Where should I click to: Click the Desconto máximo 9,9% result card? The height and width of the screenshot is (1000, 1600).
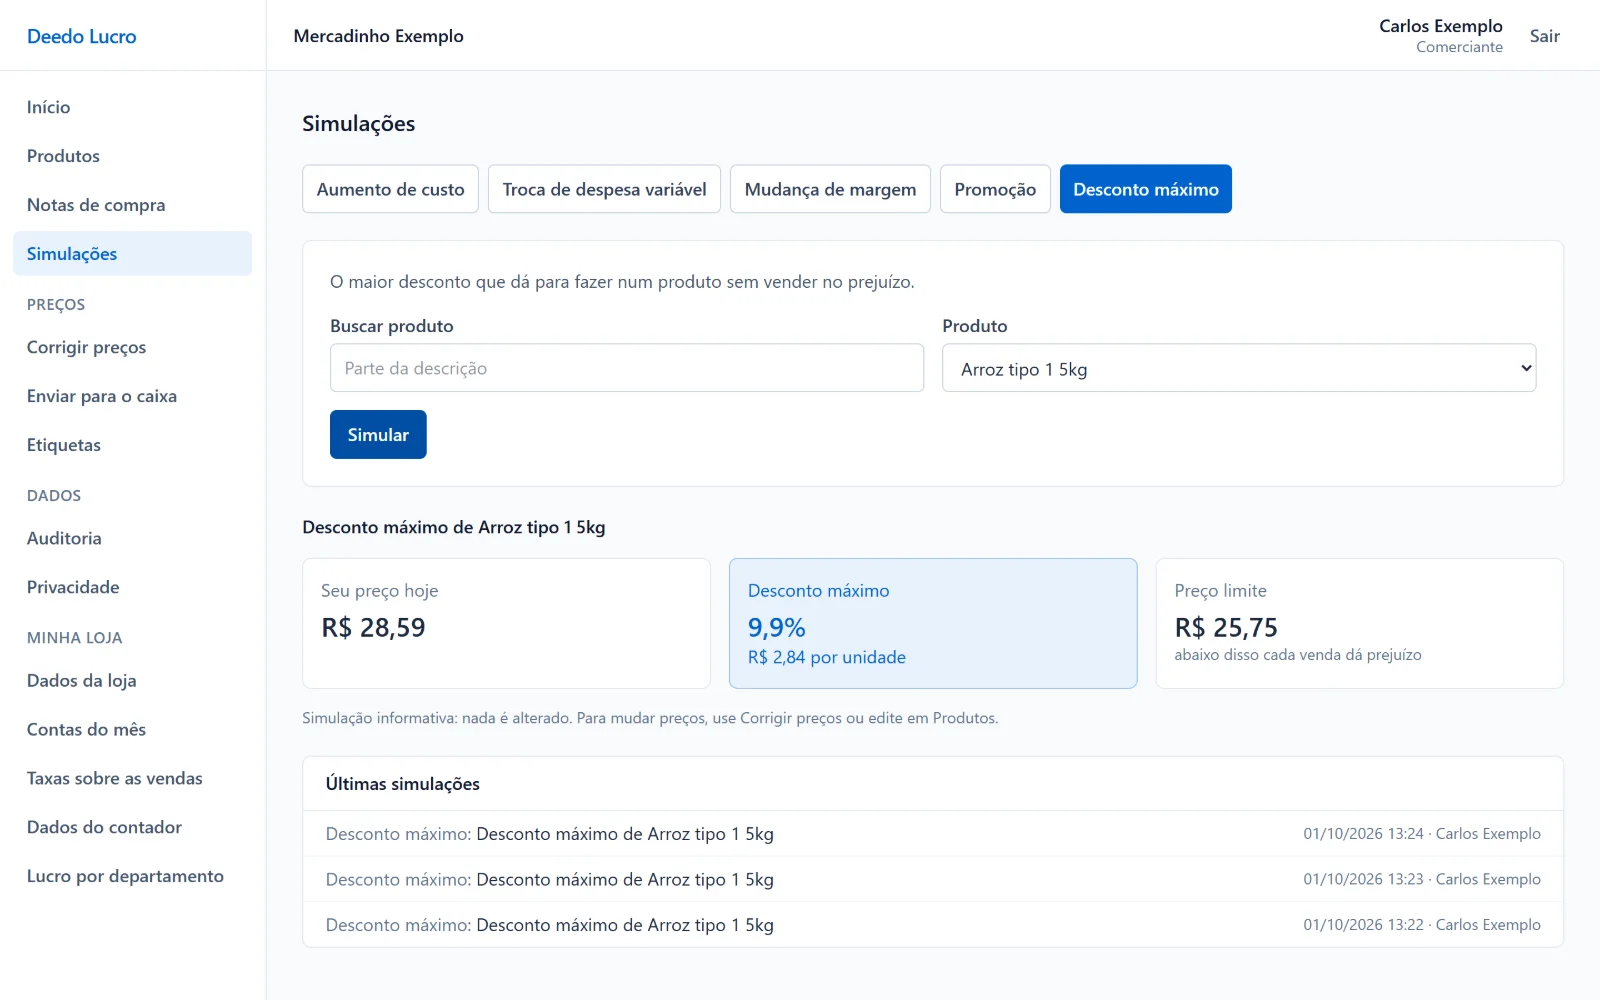coord(933,623)
